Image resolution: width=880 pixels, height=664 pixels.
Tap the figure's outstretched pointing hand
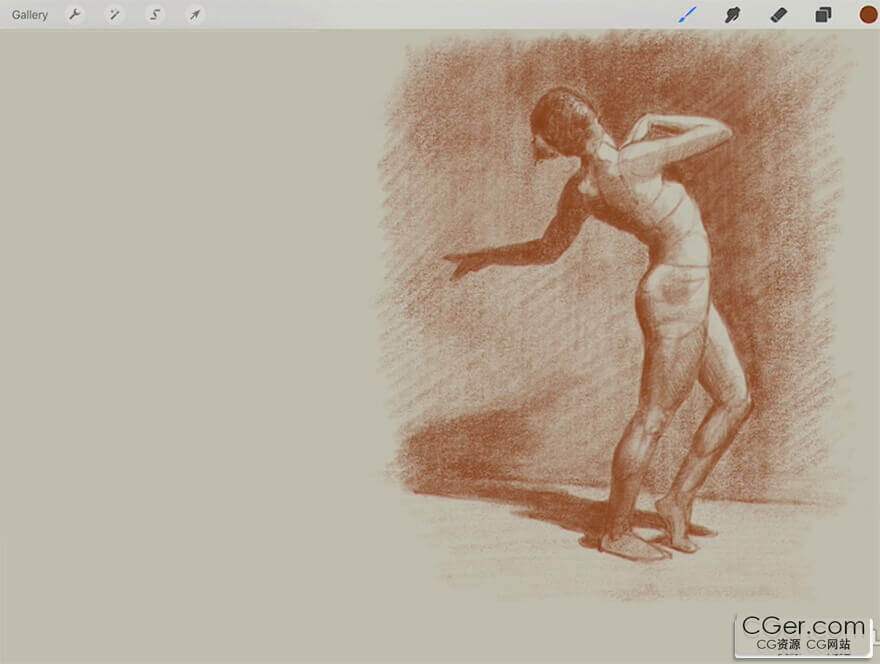[462, 265]
